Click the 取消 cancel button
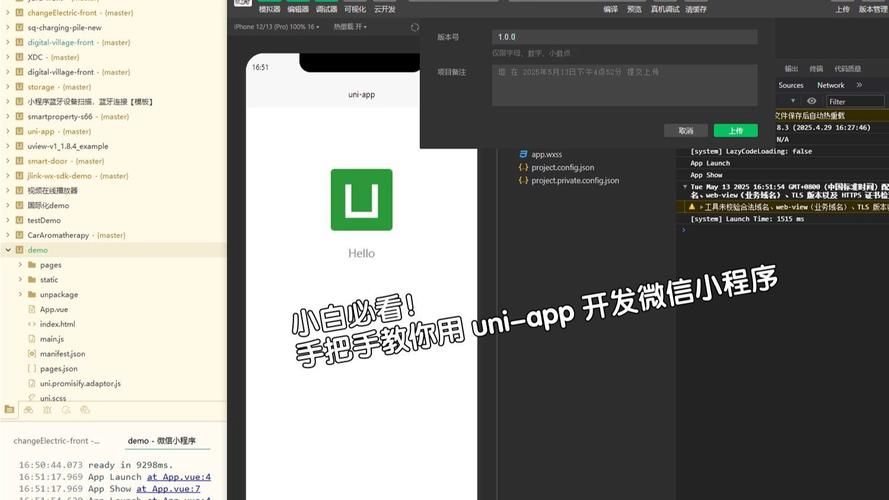The image size is (889, 500). coord(685,130)
